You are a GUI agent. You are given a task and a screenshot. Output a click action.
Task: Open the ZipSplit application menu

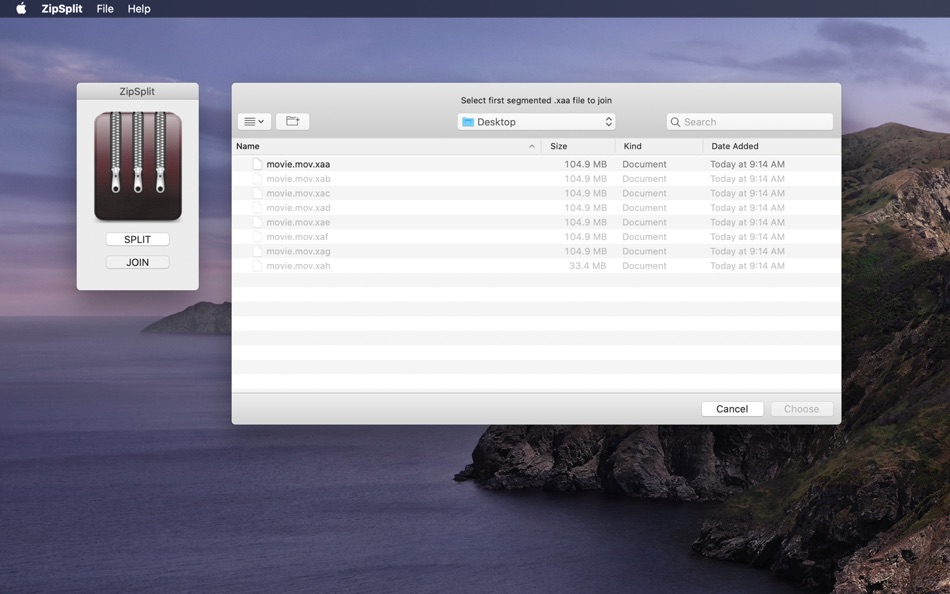click(x=62, y=8)
